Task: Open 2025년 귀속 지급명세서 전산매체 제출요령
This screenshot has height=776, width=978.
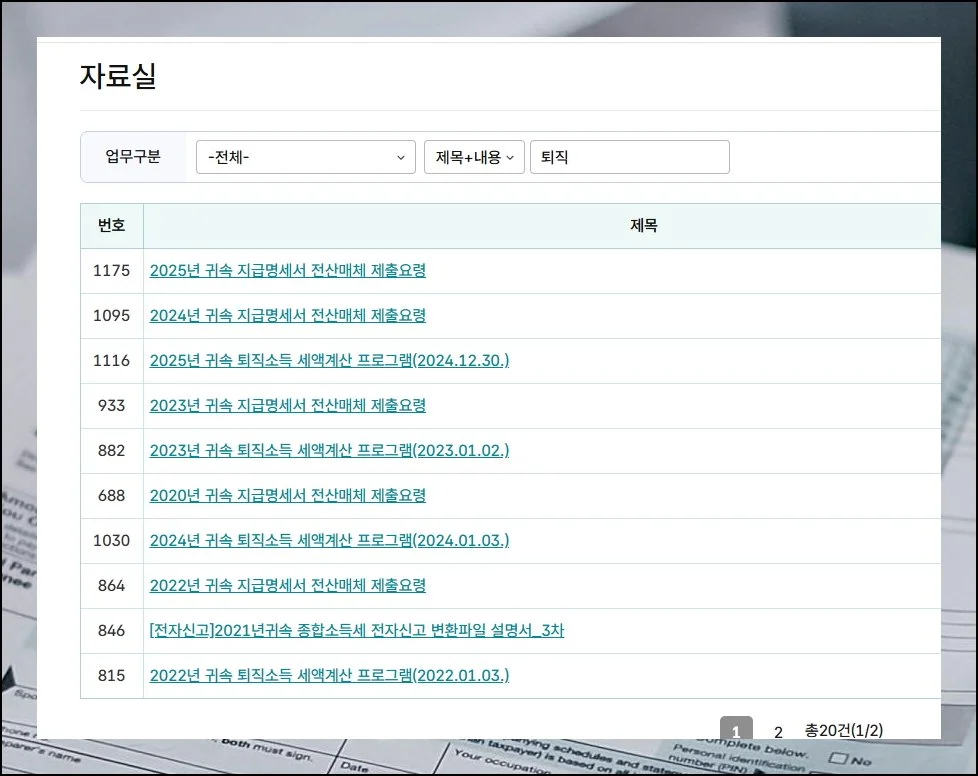Action: pyautogui.click(x=288, y=270)
